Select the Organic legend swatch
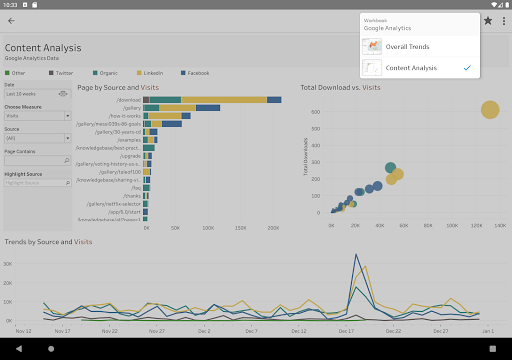Screen dimensions: 512x360 coord(95,73)
